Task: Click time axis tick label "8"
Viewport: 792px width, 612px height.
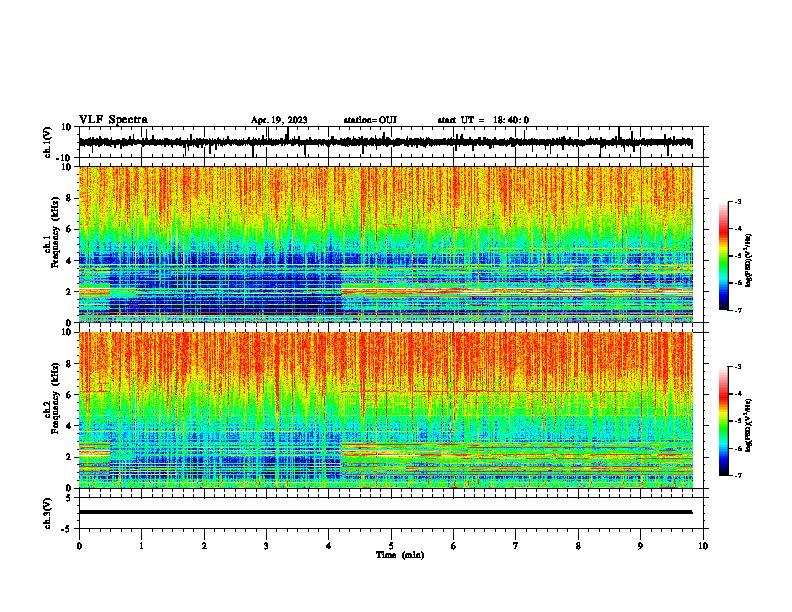Action: click(578, 546)
